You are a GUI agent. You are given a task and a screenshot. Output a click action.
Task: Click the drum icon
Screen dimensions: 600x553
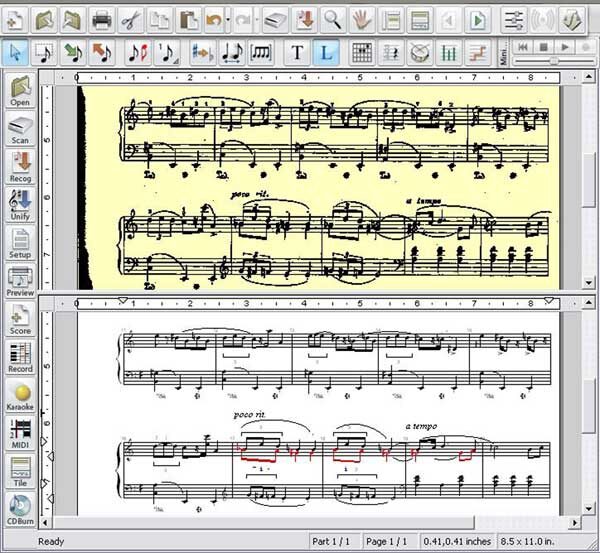(x=420, y=52)
